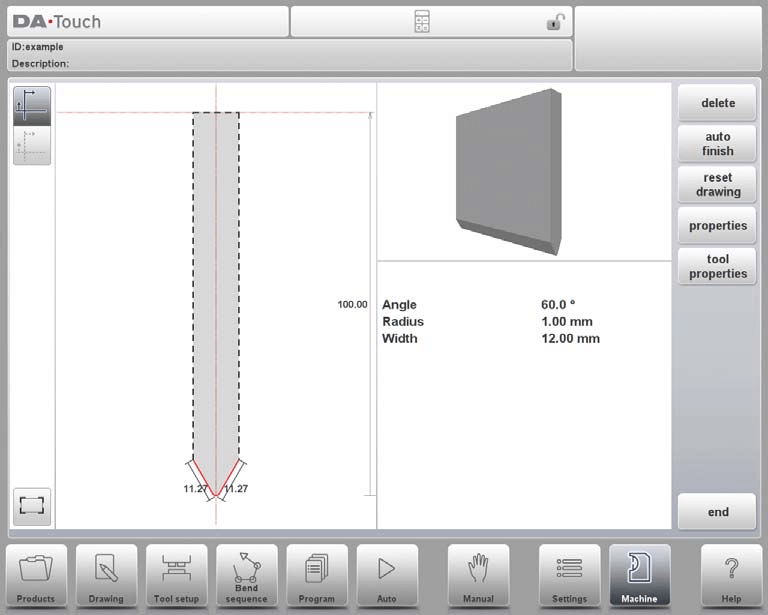Viewport: 768px width, 615px height.
Task: Select the Machine mode button
Action: click(640, 576)
